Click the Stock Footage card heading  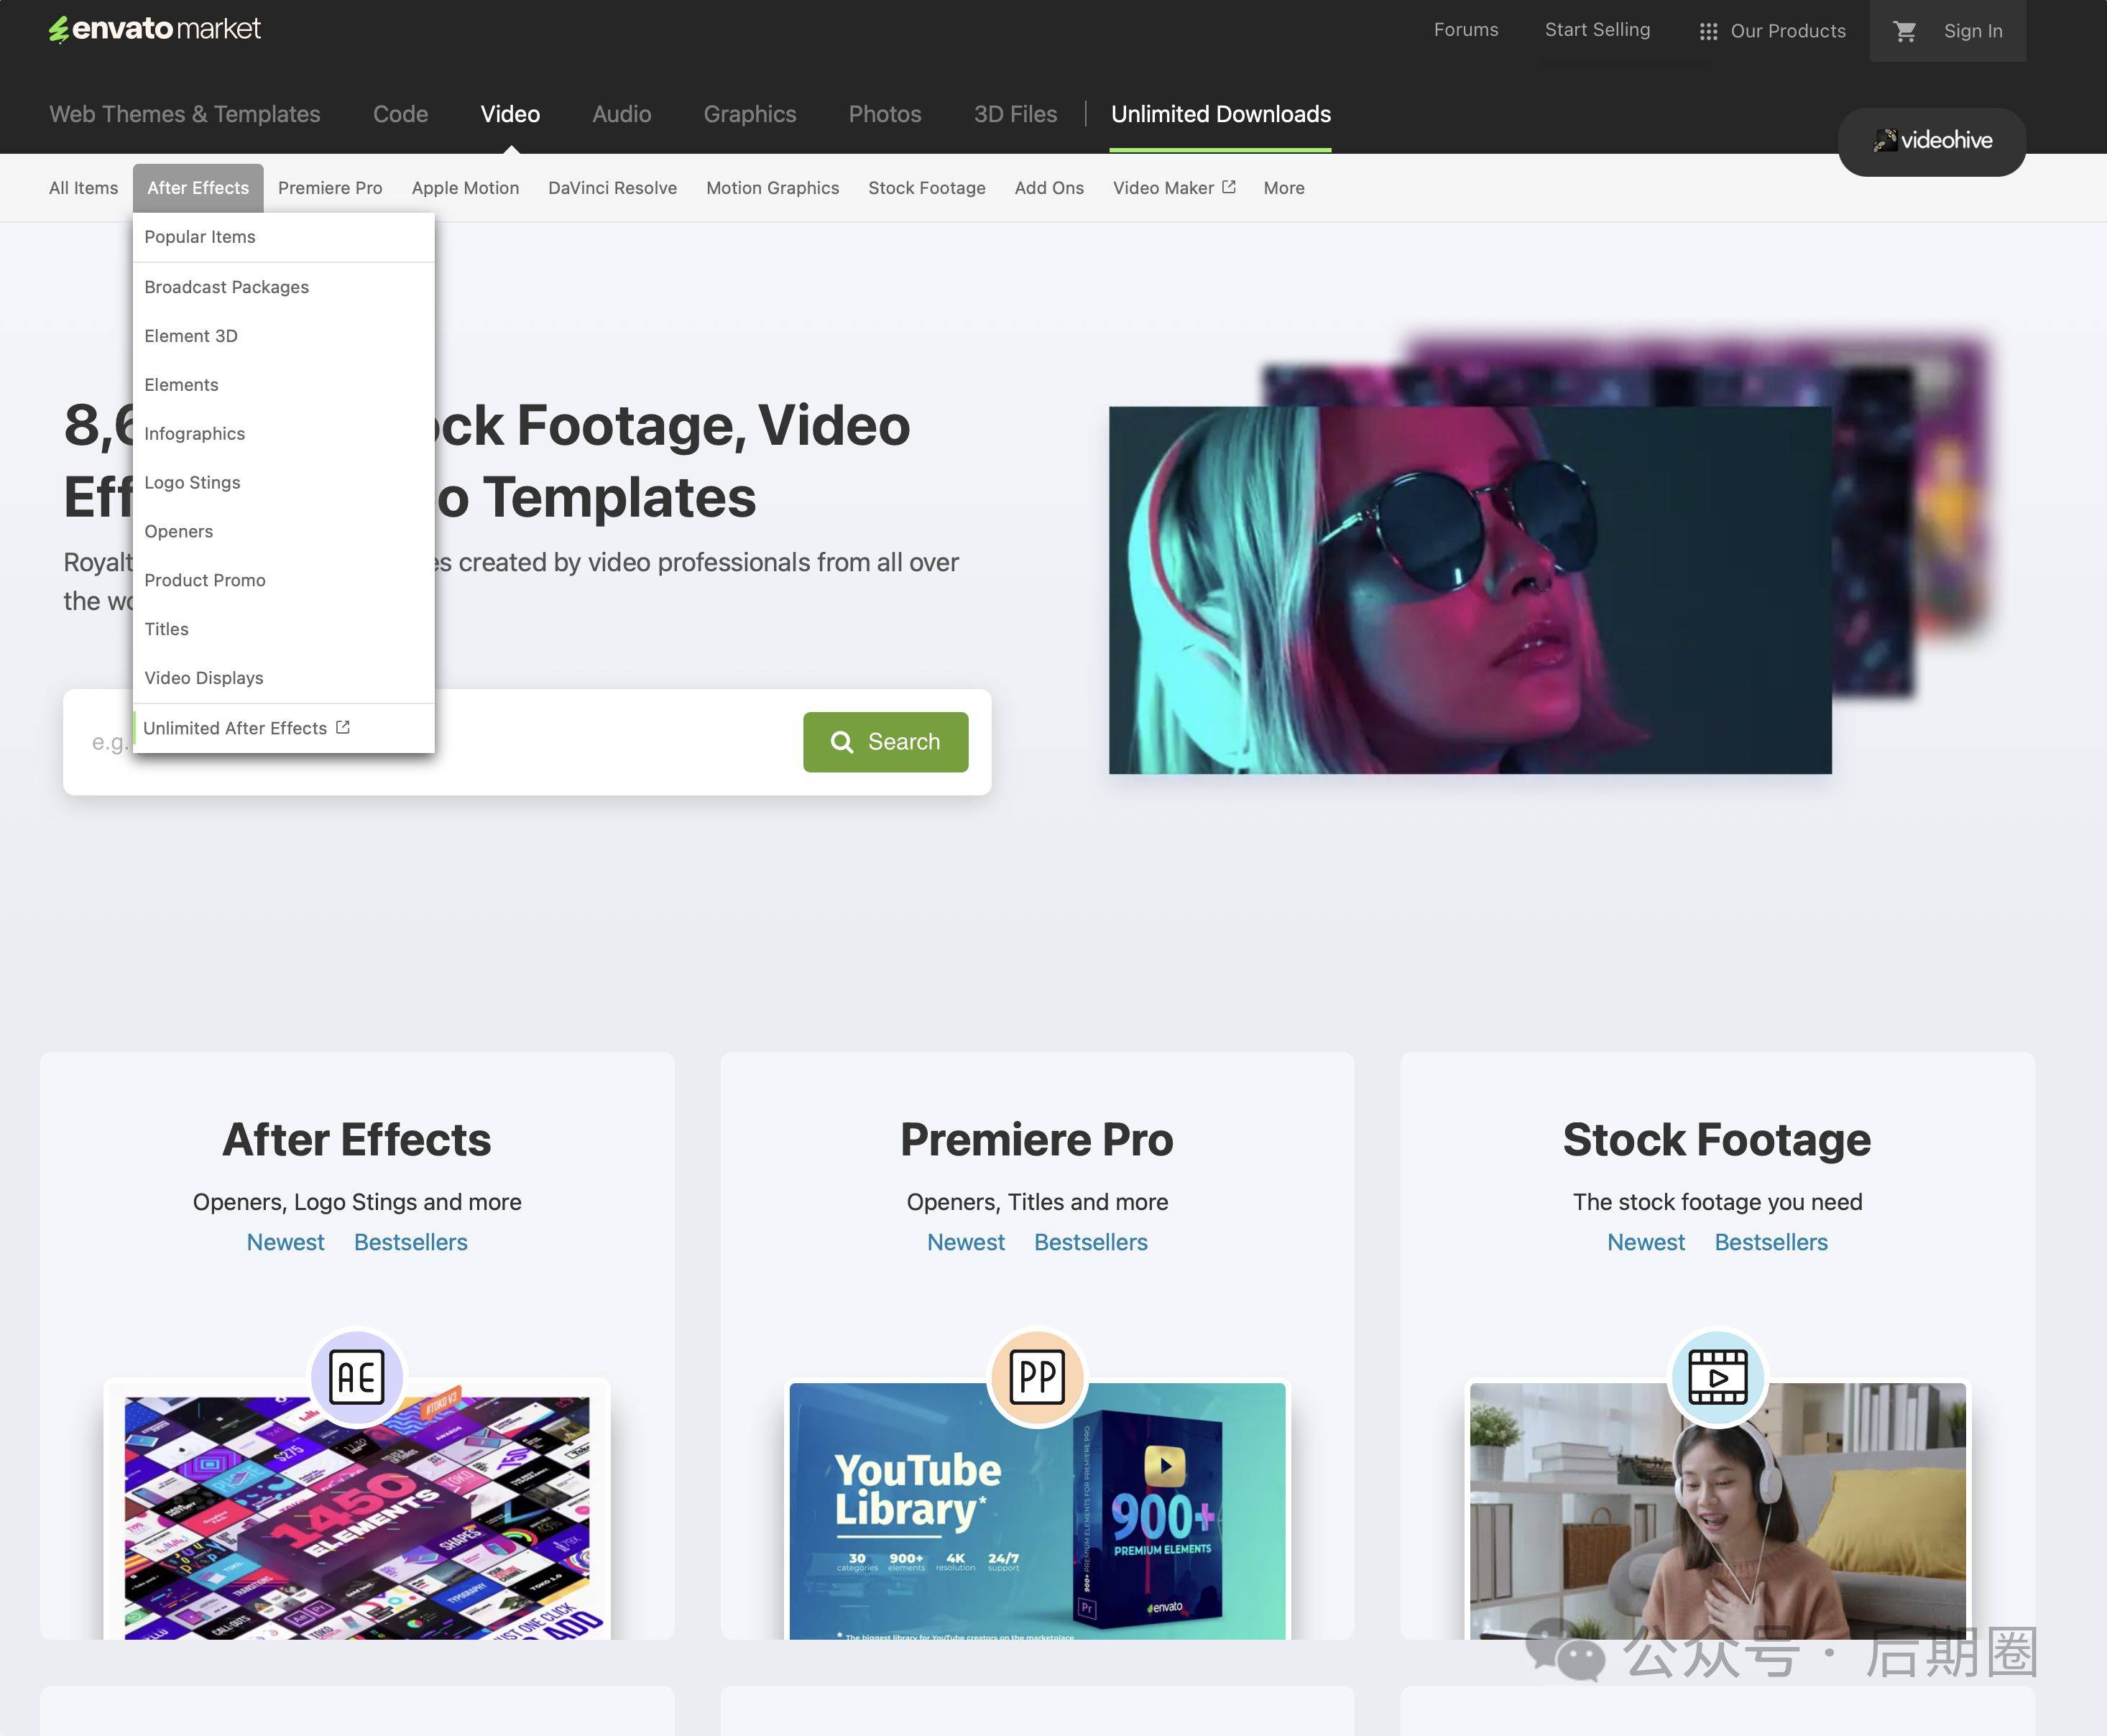(x=1717, y=1140)
